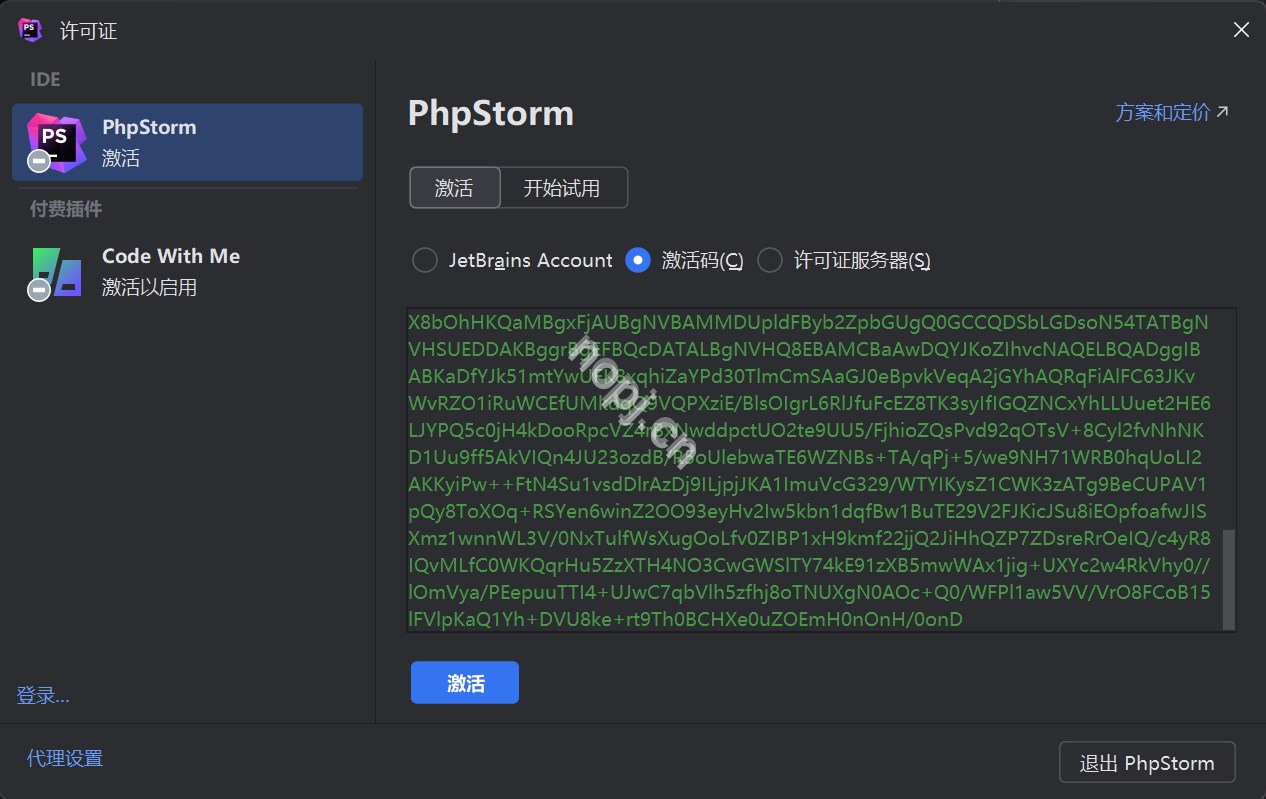Select the Code With Me plugin icon
Viewport: 1266px width, 799px height.
(x=56, y=272)
